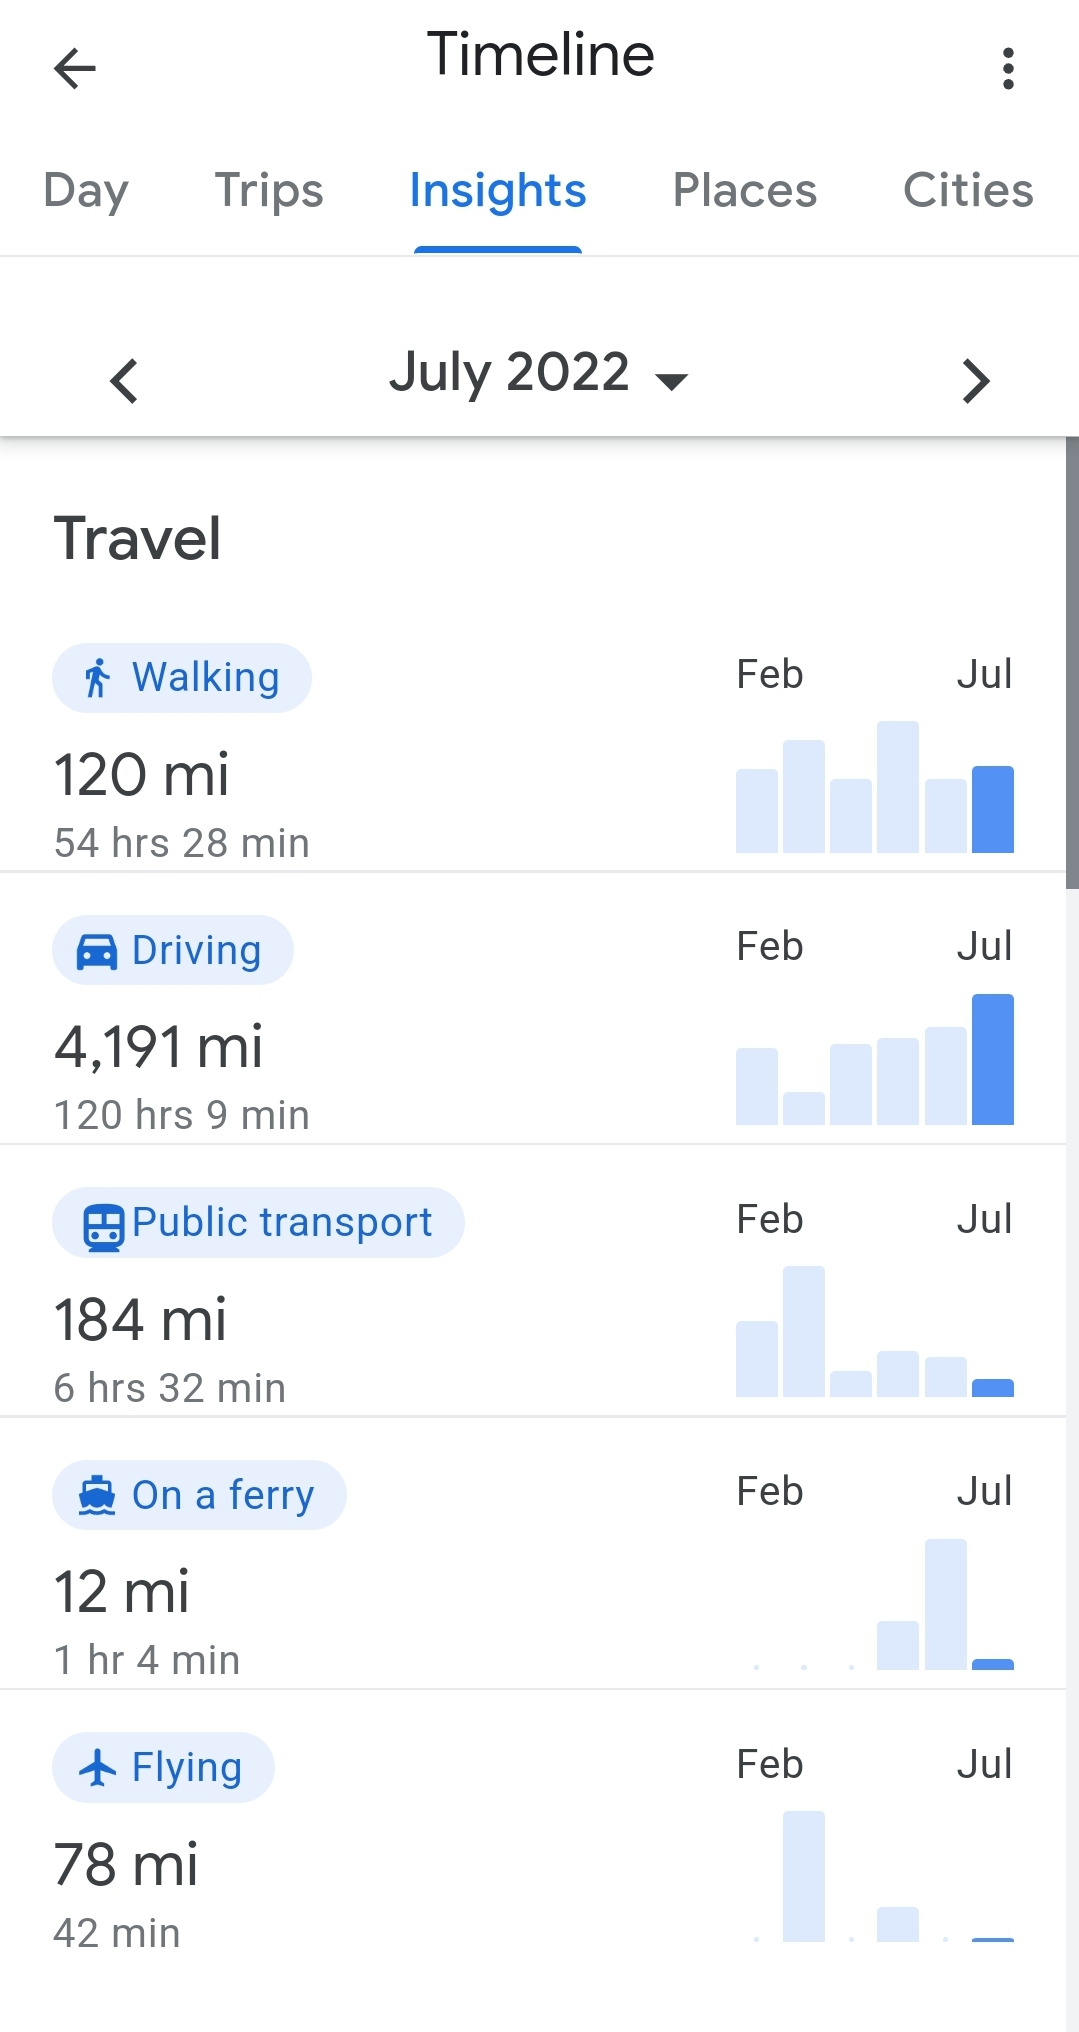Image resolution: width=1079 pixels, height=2032 pixels.
Task: Click the tallest bar in Walking chart
Action: coord(897,787)
